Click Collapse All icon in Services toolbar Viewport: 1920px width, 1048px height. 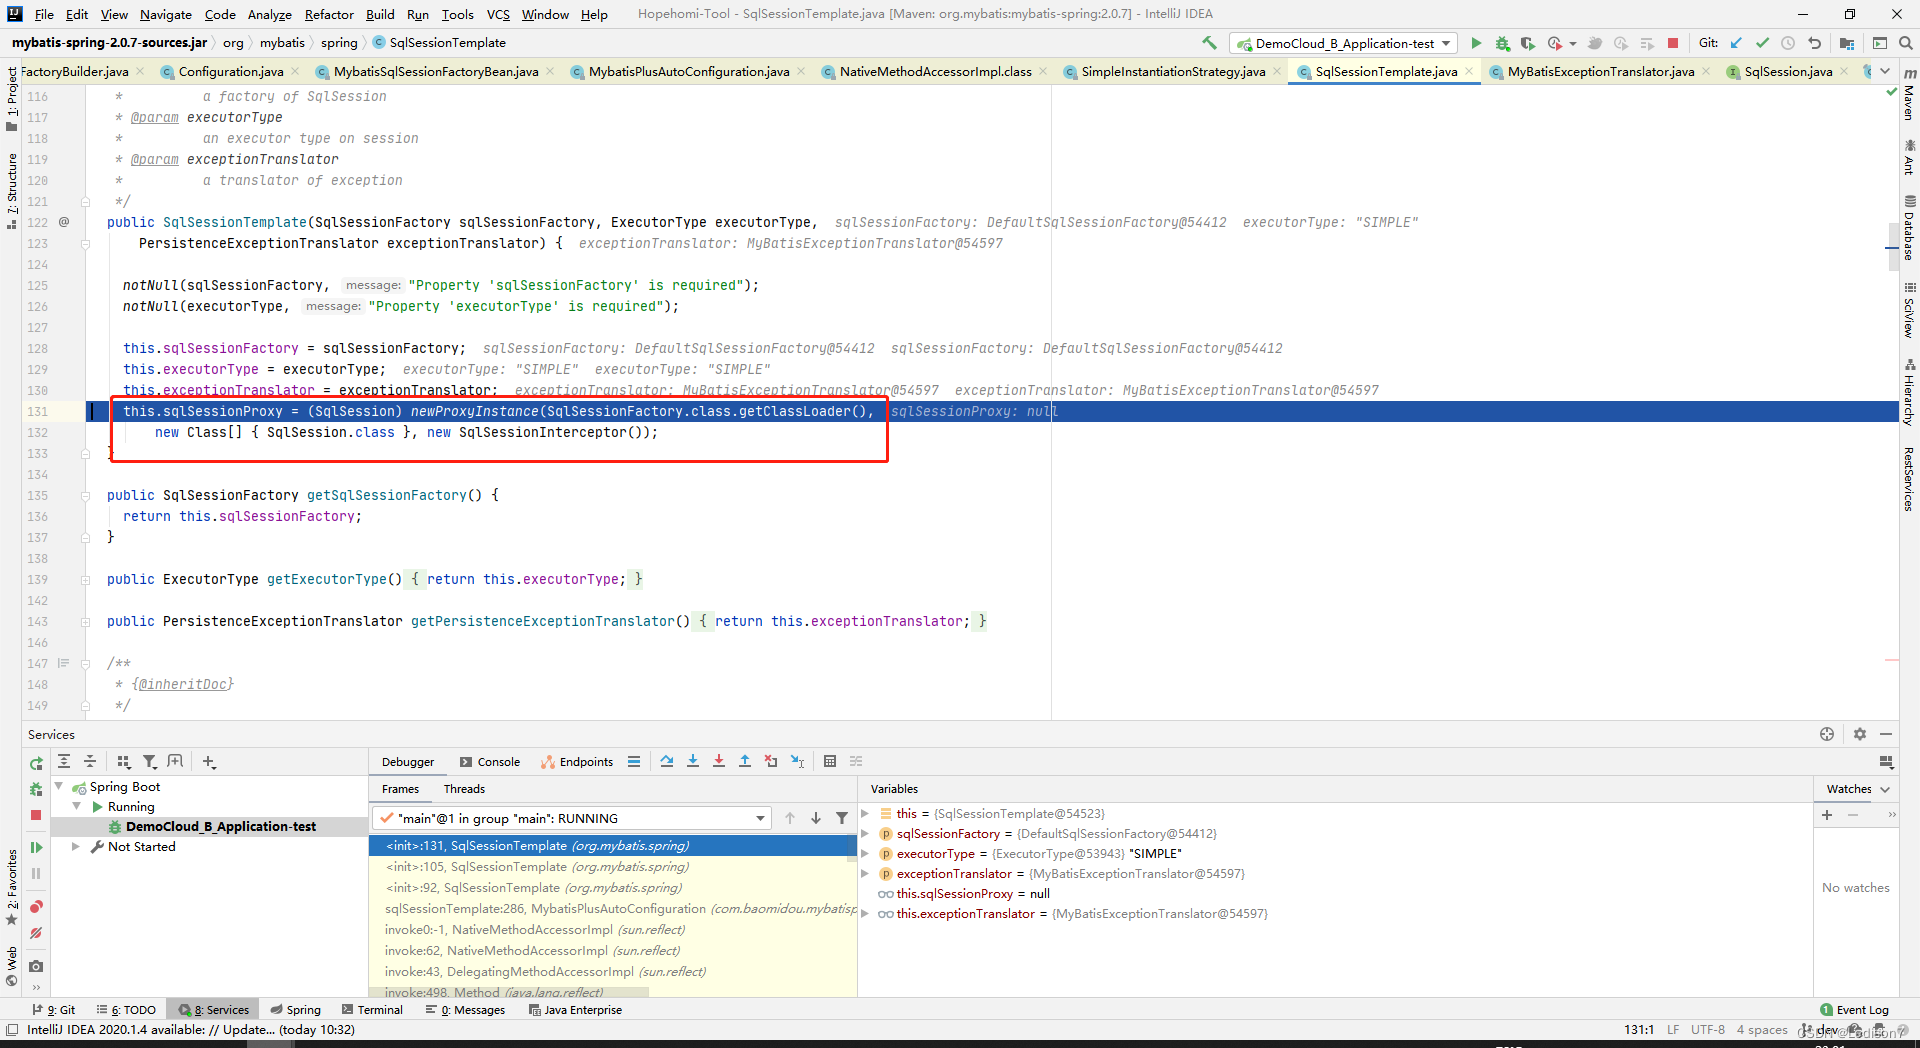[x=90, y=761]
